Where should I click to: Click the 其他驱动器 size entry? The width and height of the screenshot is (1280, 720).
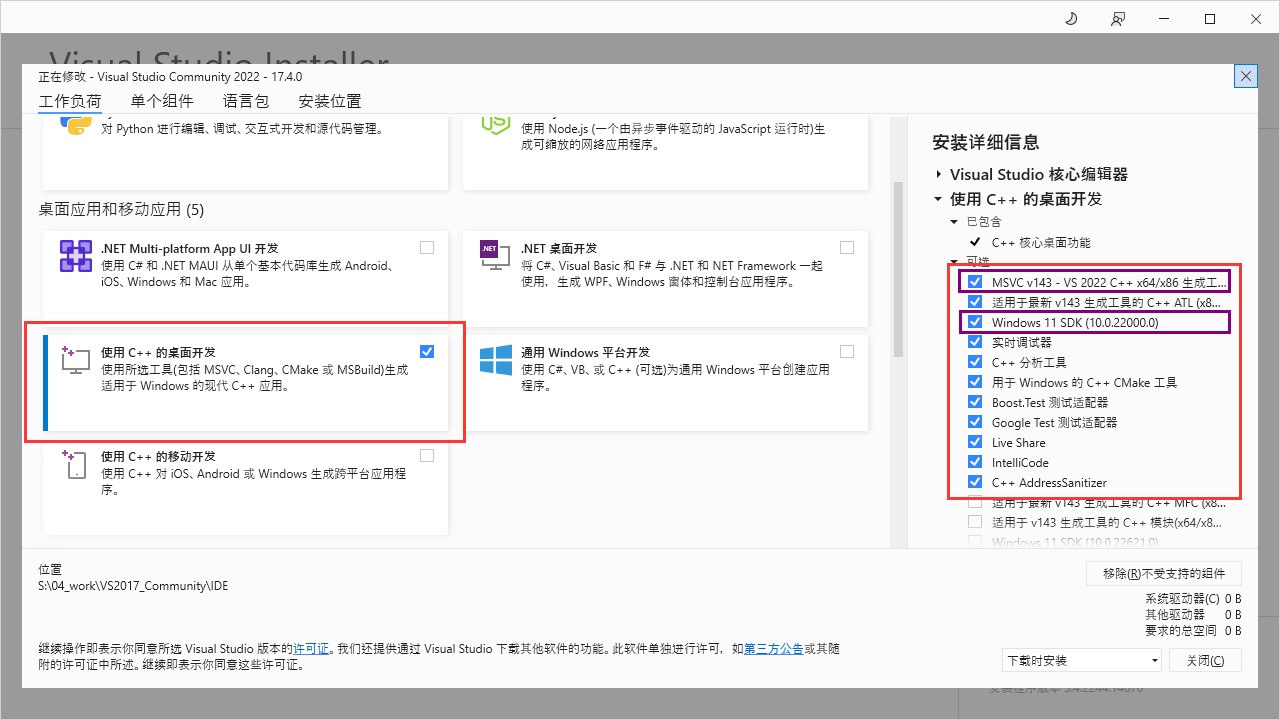(1193, 615)
